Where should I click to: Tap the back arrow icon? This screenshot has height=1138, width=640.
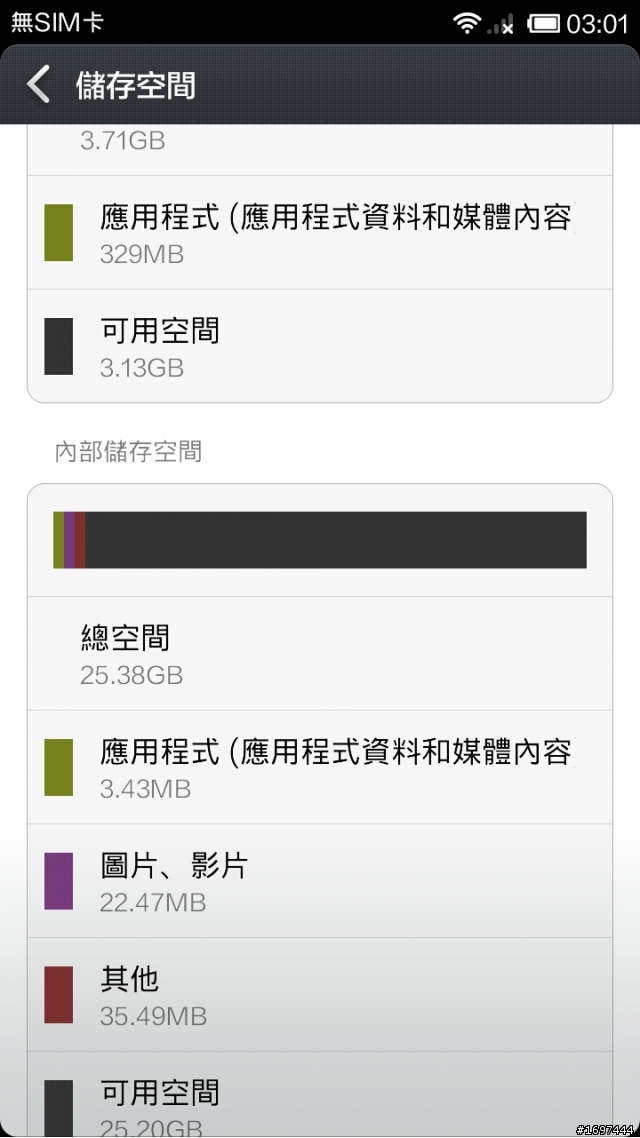click(x=38, y=85)
